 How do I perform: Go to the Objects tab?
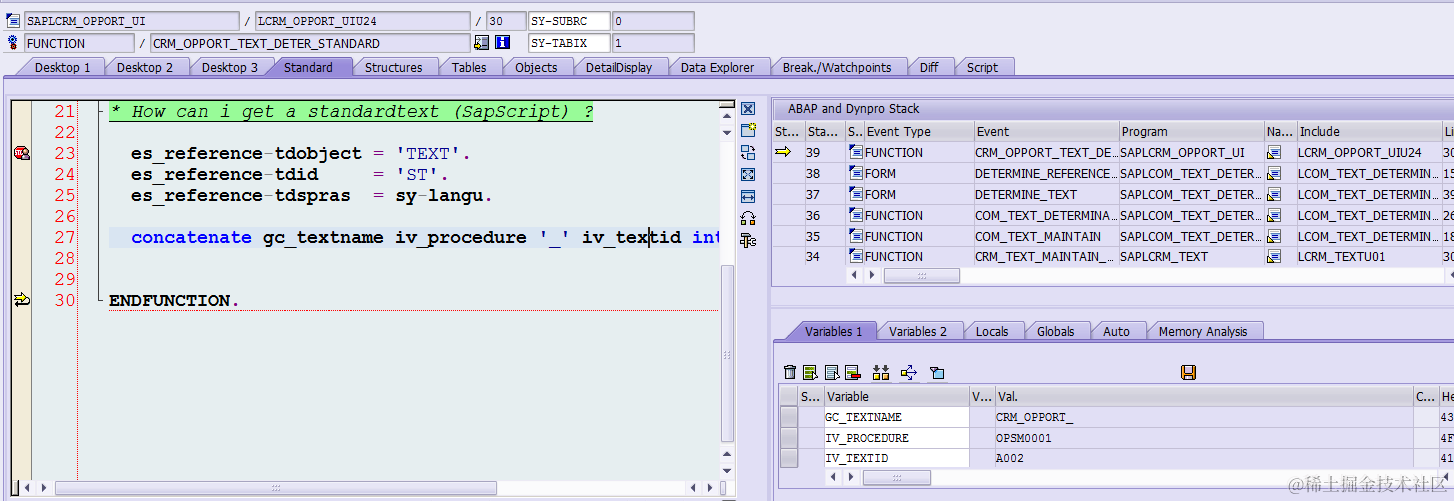[536, 67]
